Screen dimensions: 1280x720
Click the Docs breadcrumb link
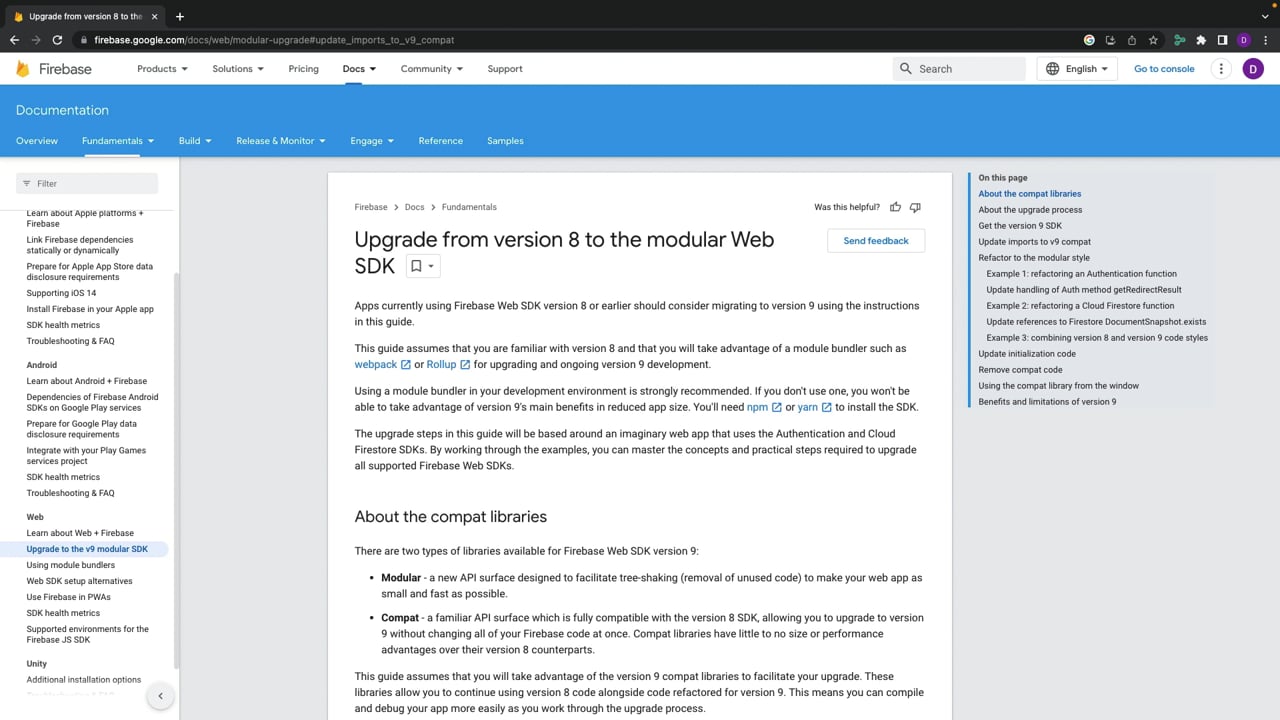[x=414, y=207]
